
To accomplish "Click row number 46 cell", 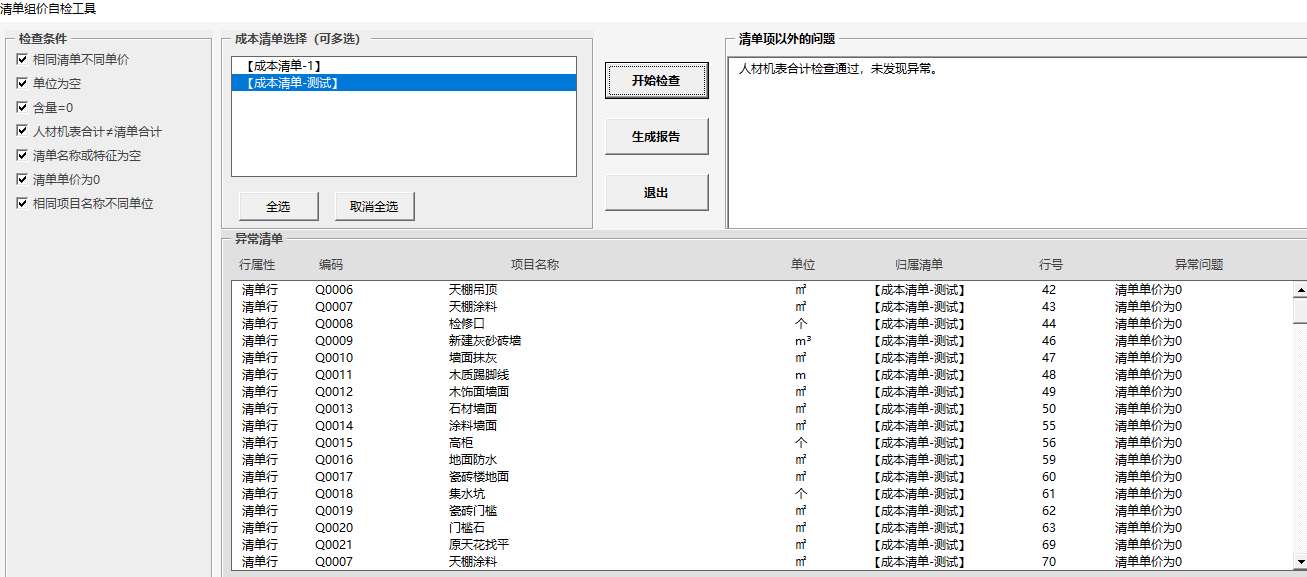I will (x=1049, y=341).
